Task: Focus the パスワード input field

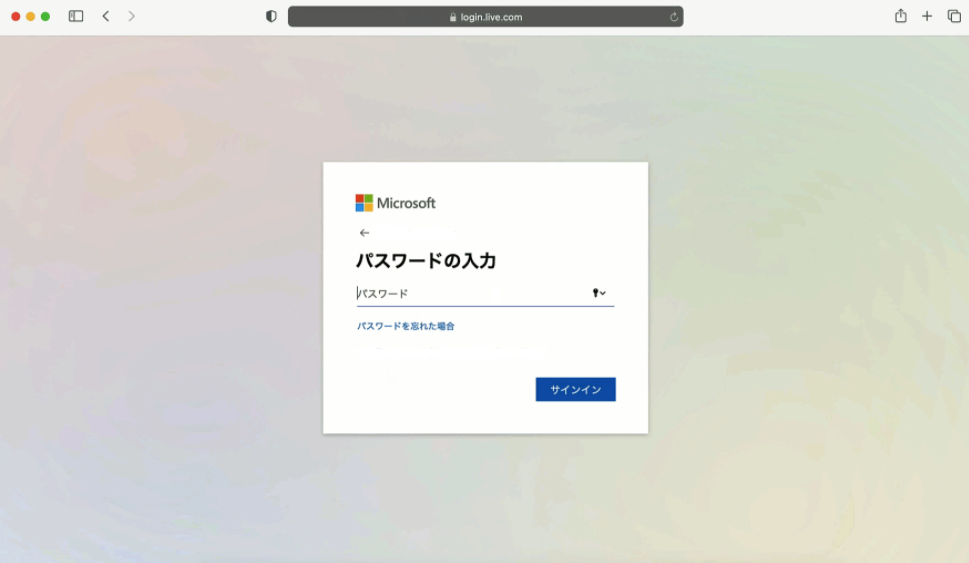Action: click(x=485, y=294)
